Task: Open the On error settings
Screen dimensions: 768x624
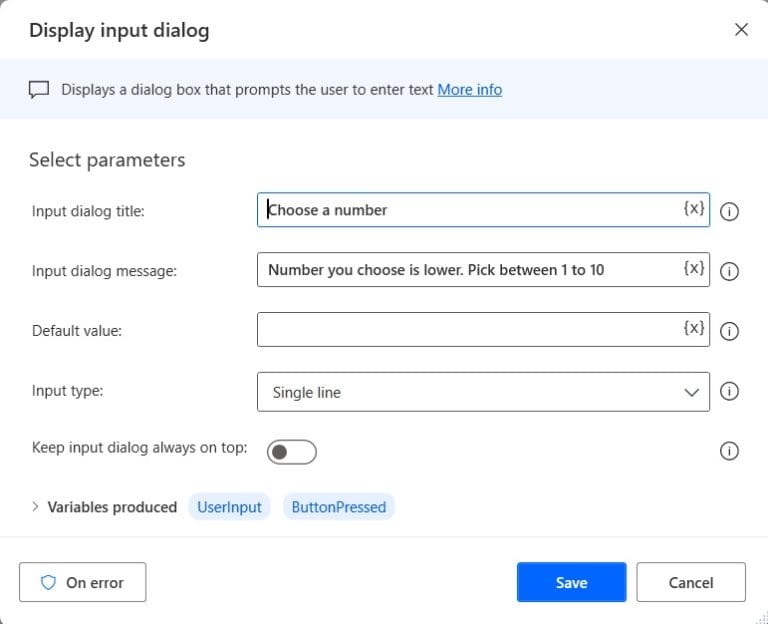Action: point(83,582)
